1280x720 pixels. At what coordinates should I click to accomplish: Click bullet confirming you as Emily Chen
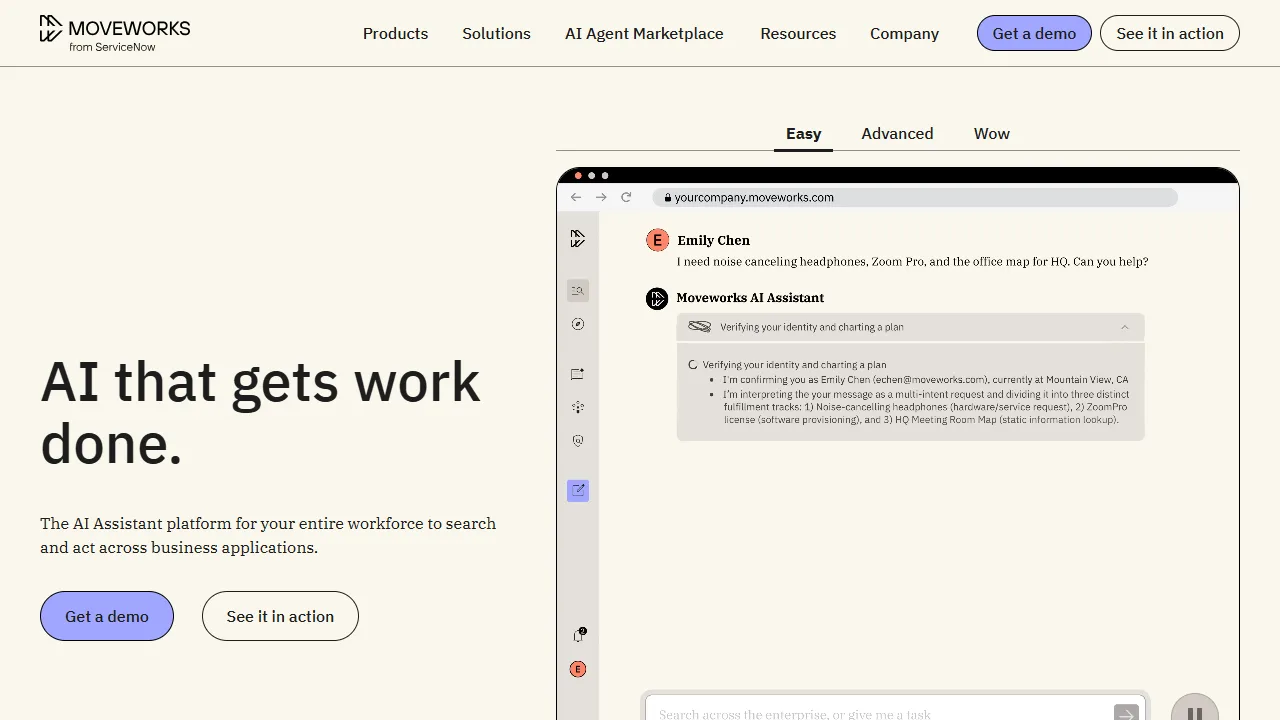925,380
